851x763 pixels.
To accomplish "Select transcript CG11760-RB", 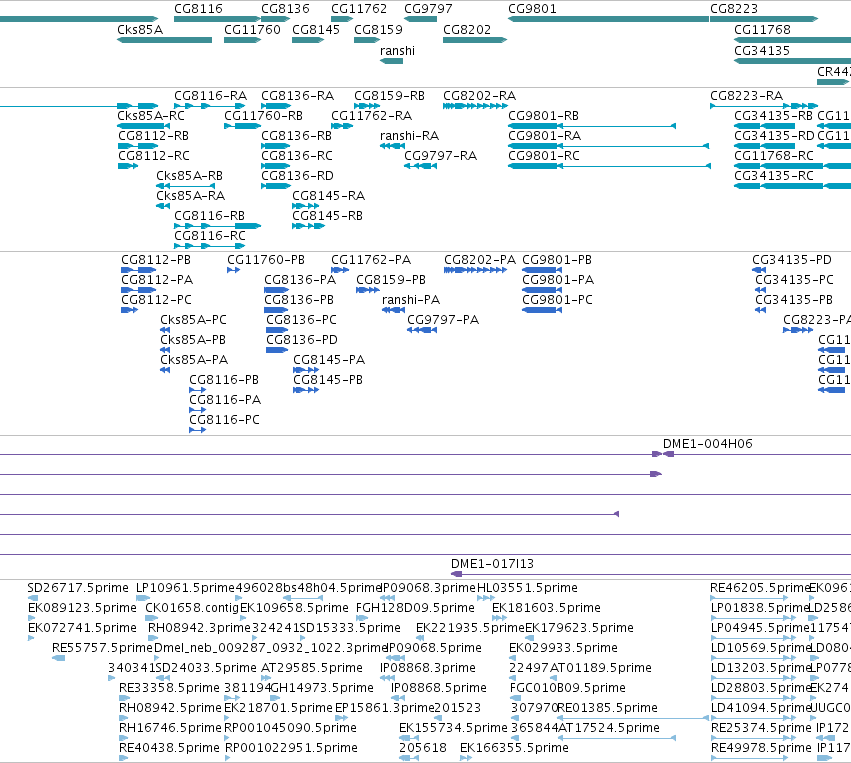I will pyautogui.click(x=263, y=116).
